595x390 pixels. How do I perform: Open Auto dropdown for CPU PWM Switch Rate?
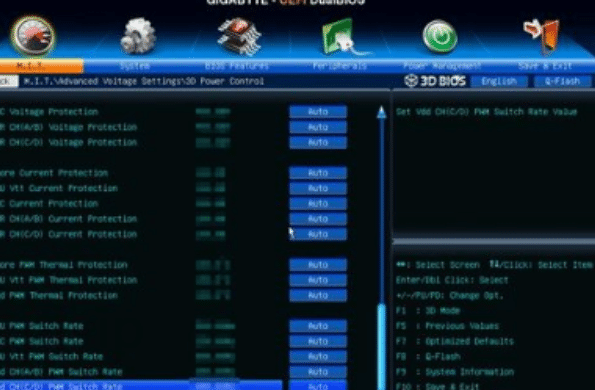point(318,326)
